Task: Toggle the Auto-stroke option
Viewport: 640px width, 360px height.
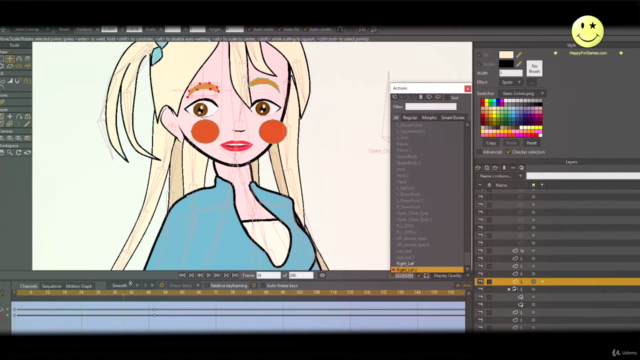Action: [305, 29]
